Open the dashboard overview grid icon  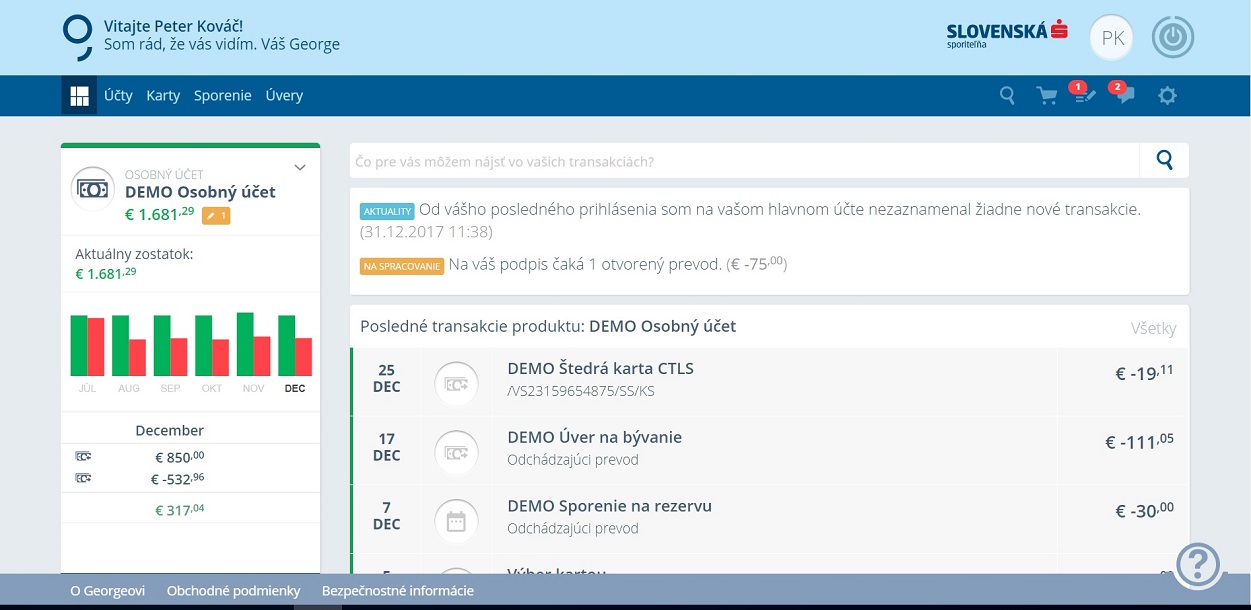(79, 96)
